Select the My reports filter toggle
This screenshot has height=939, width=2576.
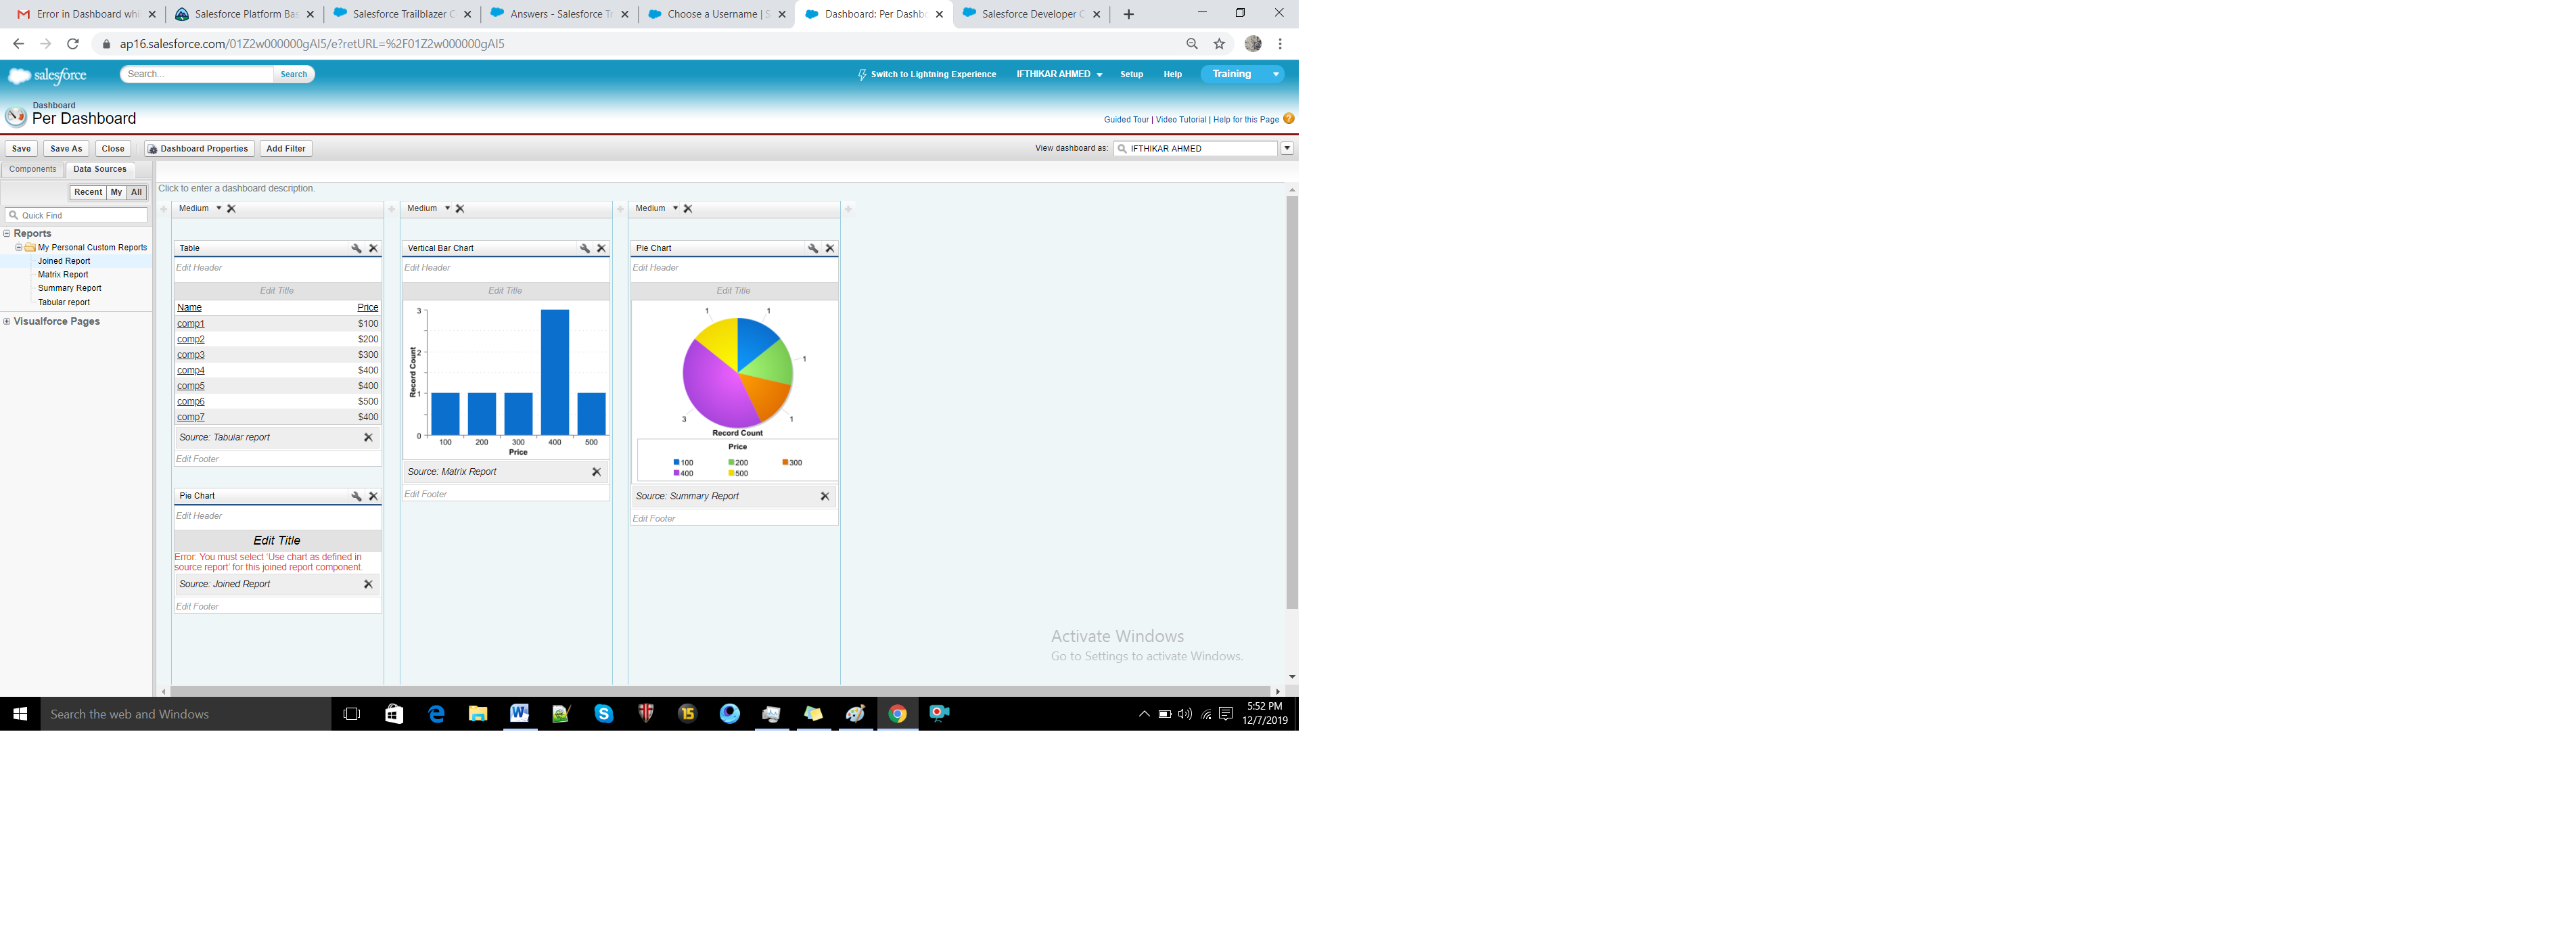coord(116,192)
